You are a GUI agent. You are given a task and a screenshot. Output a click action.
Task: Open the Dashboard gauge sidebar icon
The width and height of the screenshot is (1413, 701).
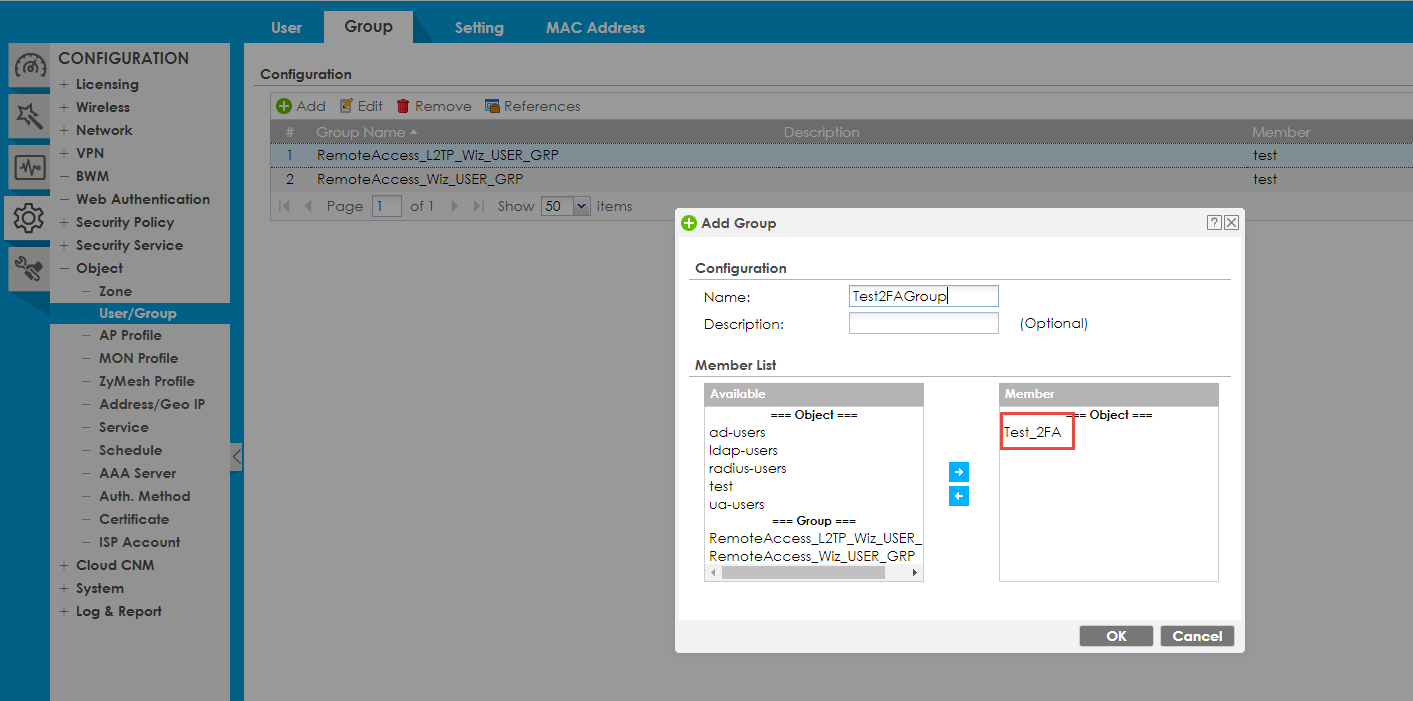30,66
